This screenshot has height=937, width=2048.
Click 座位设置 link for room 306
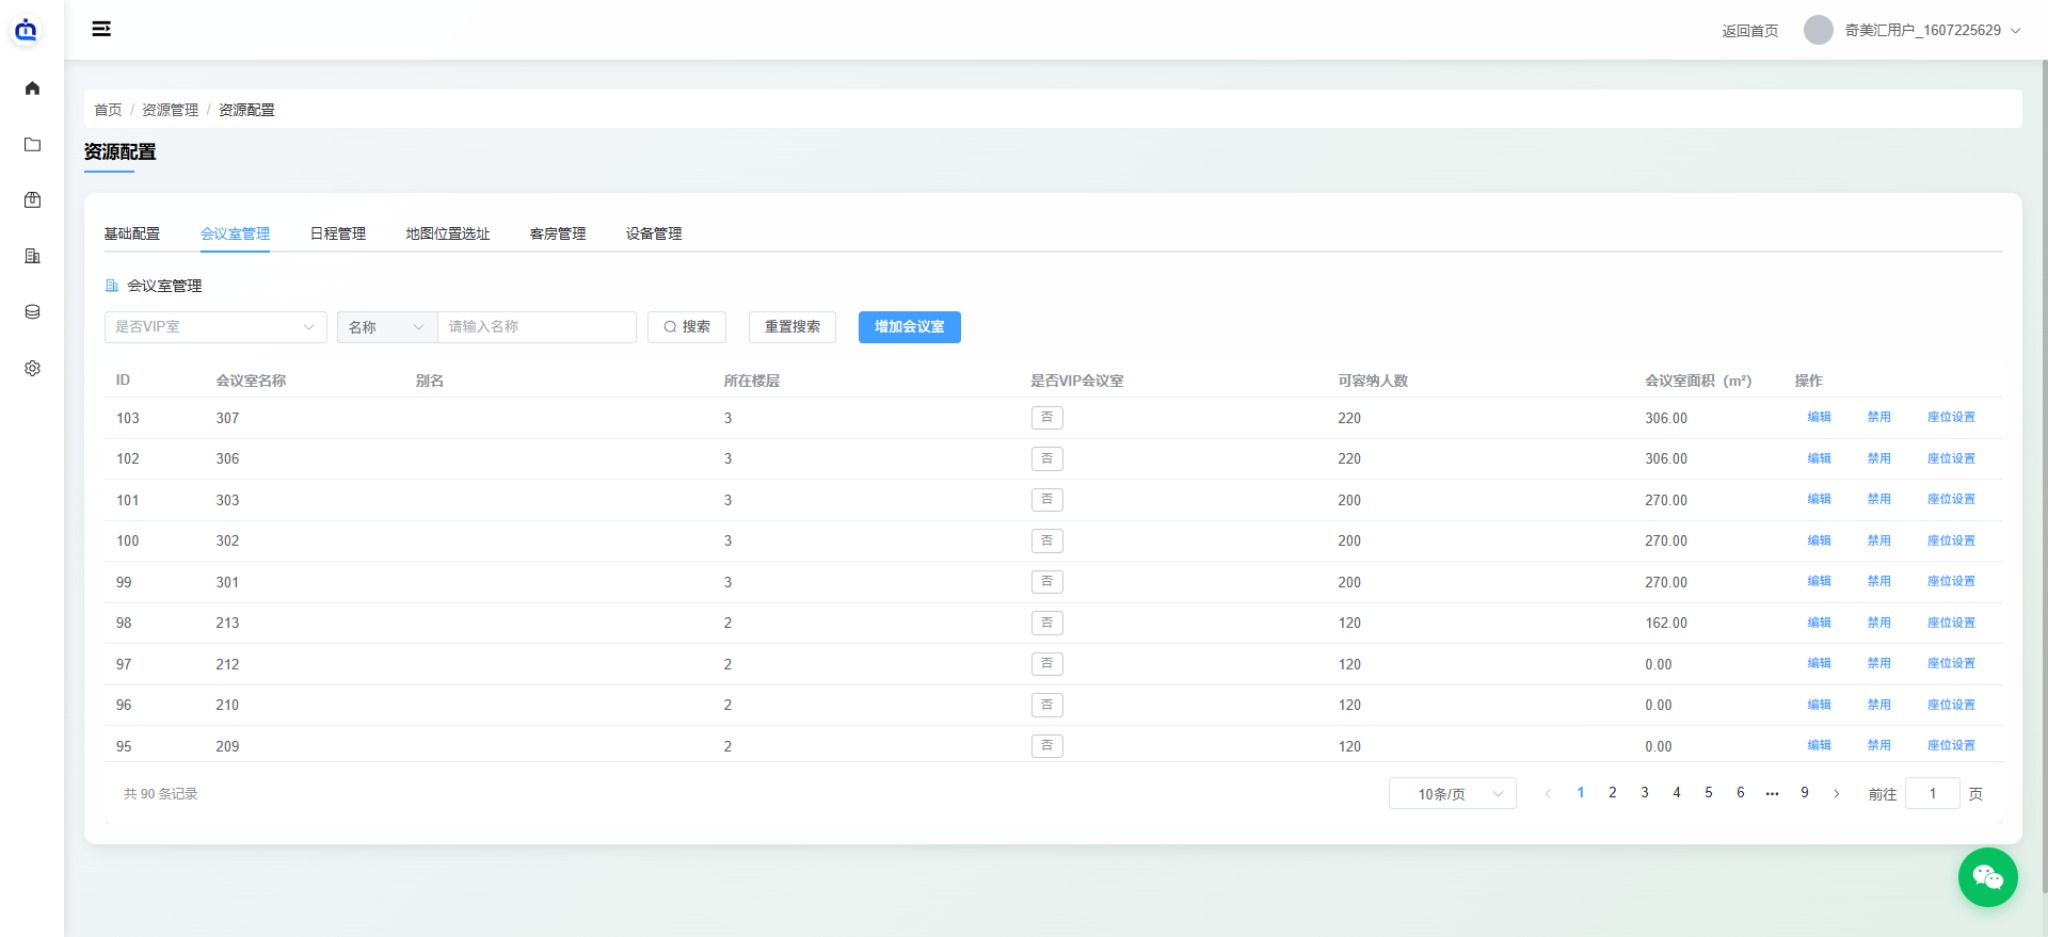1951,458
